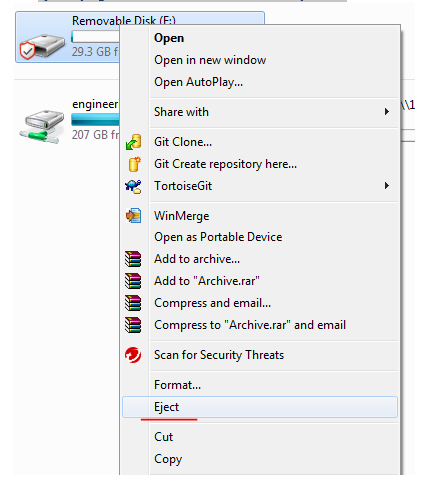Click the WinMerge icon

pos(133,216)
